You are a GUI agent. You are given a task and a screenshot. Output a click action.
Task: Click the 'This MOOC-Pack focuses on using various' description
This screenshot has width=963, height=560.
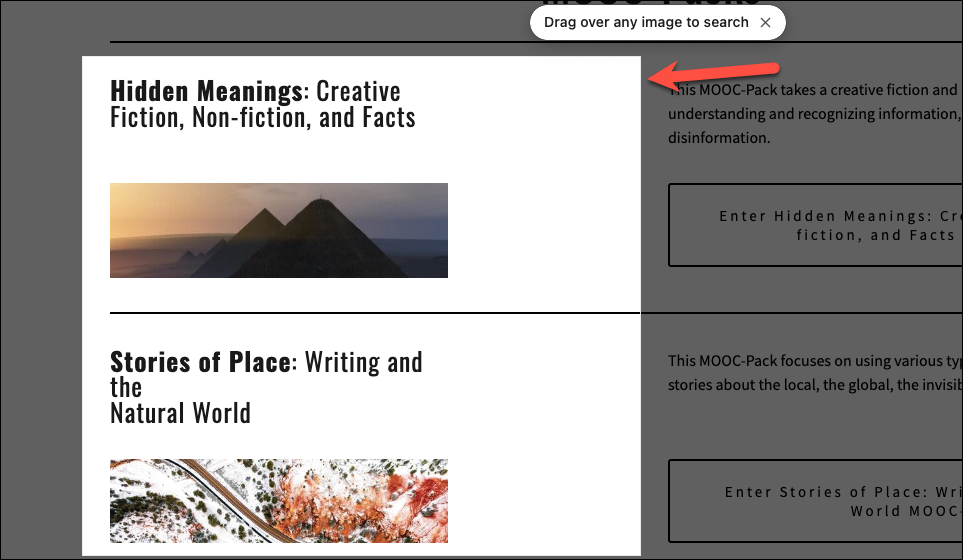816,361
